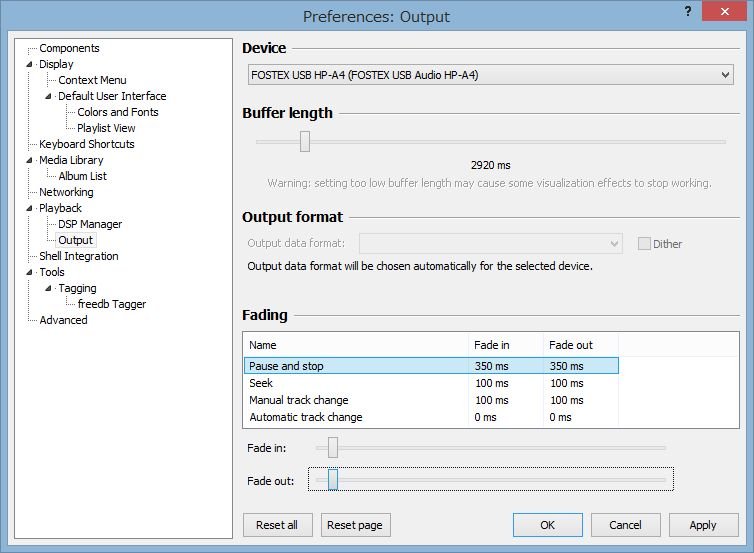Select the Manual track change row
The image size is (754, 553).
431,400
